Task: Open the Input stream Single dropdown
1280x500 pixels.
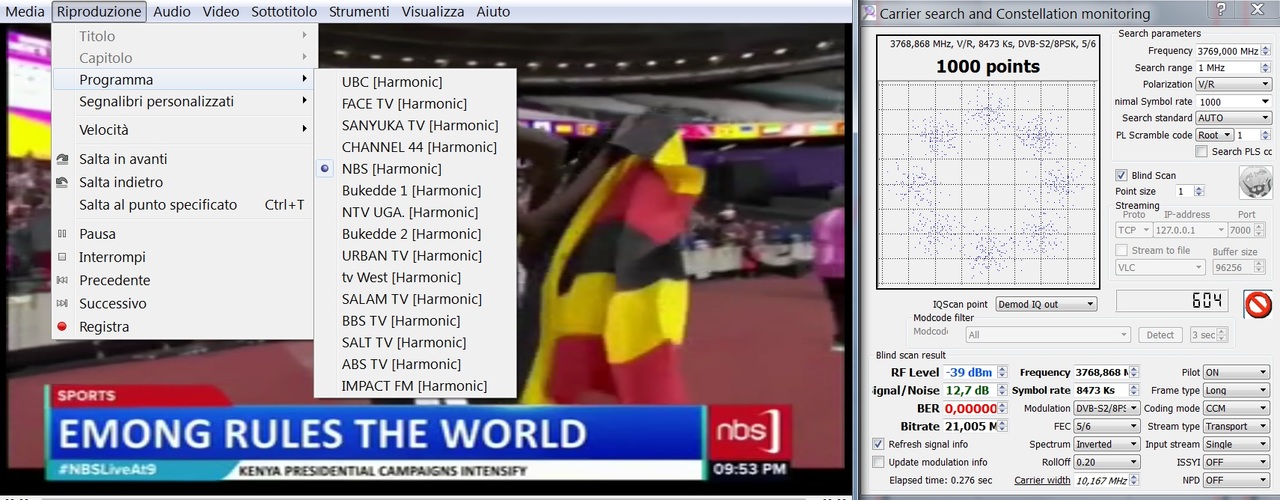Action: pyautogui.click(x=1235, y=444)
